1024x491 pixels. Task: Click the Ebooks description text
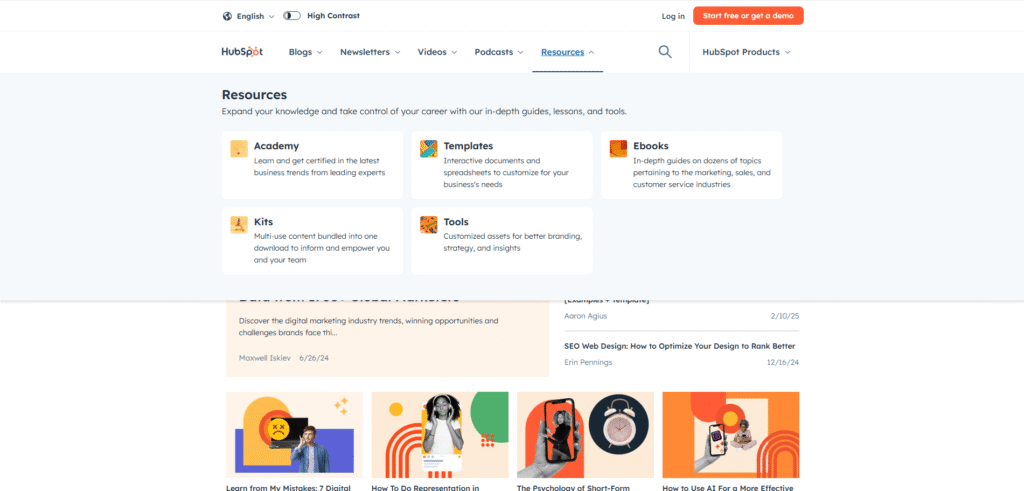[702, 172]
